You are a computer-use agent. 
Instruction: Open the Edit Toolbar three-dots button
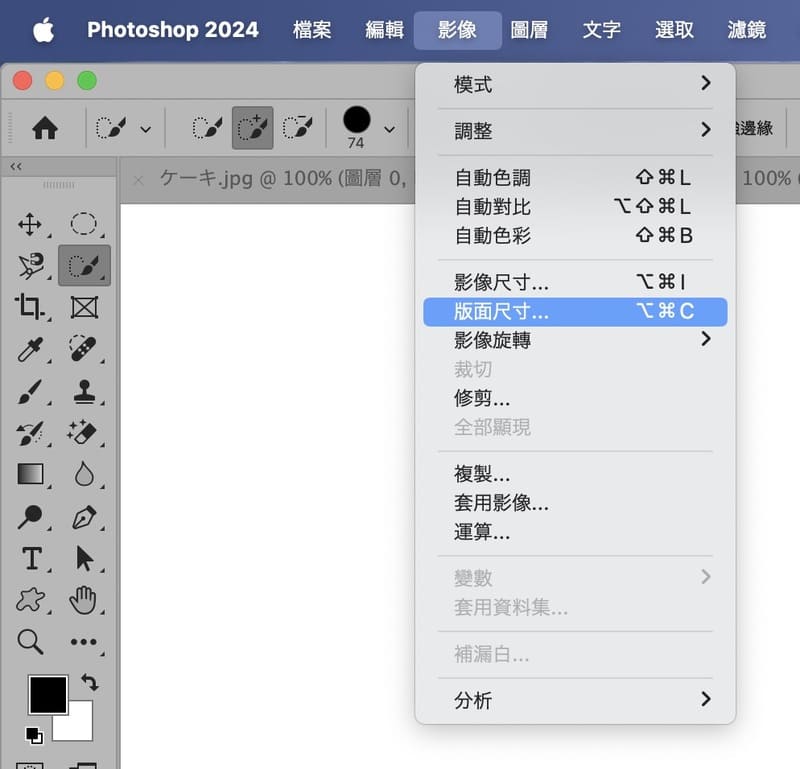click(84, 642)
